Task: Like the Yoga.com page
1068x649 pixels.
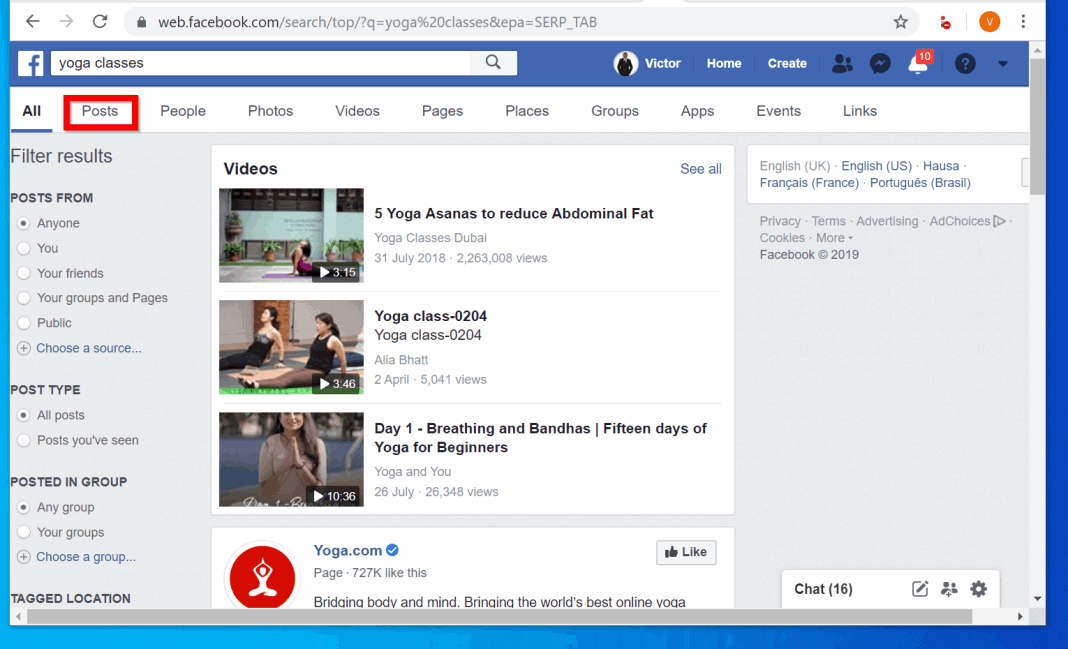Action: point(686,552)
